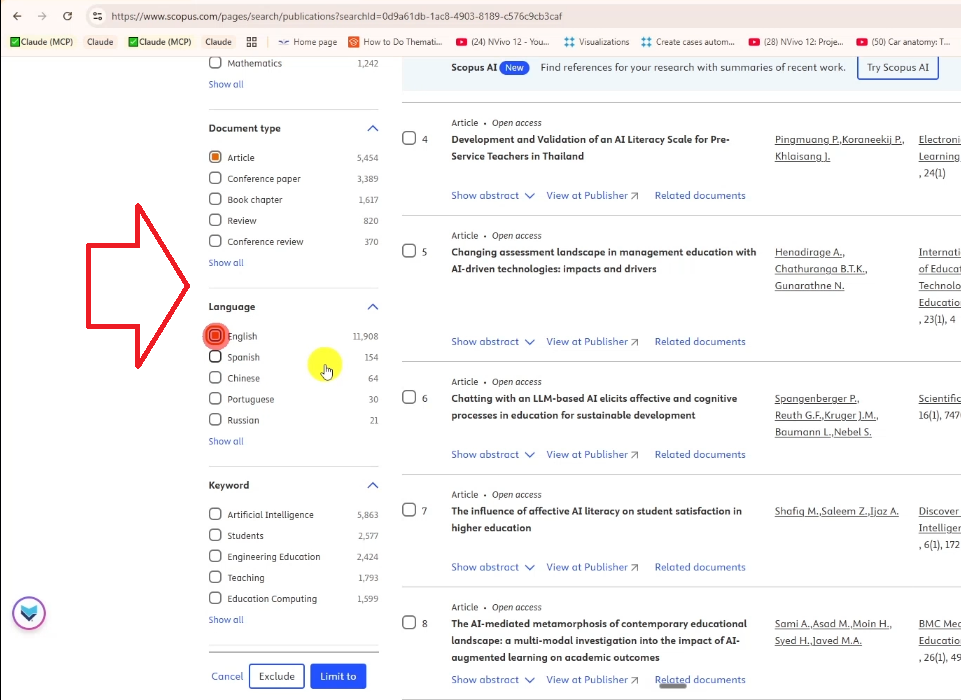Open second Claude bookmark after Claude (MCP)

coord(218,42)
